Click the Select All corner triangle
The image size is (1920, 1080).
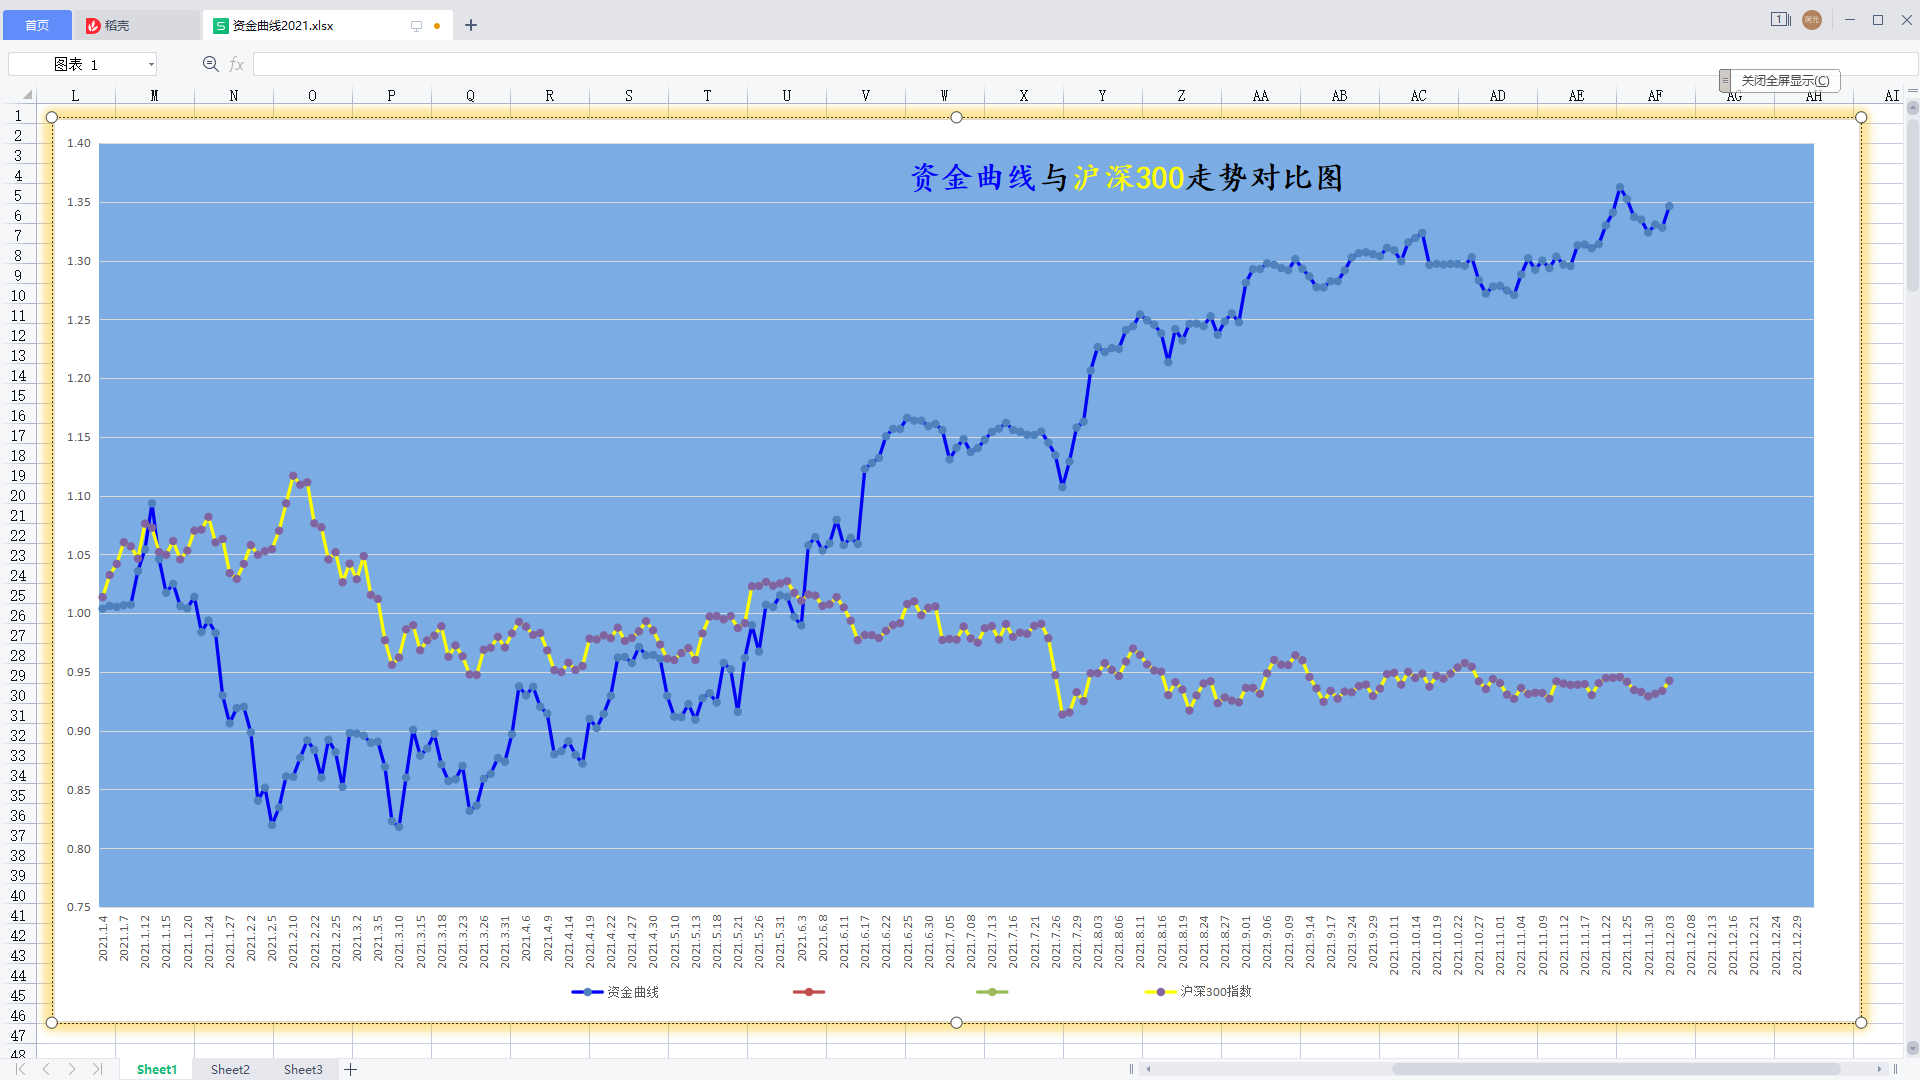click(x=27, y=95)
